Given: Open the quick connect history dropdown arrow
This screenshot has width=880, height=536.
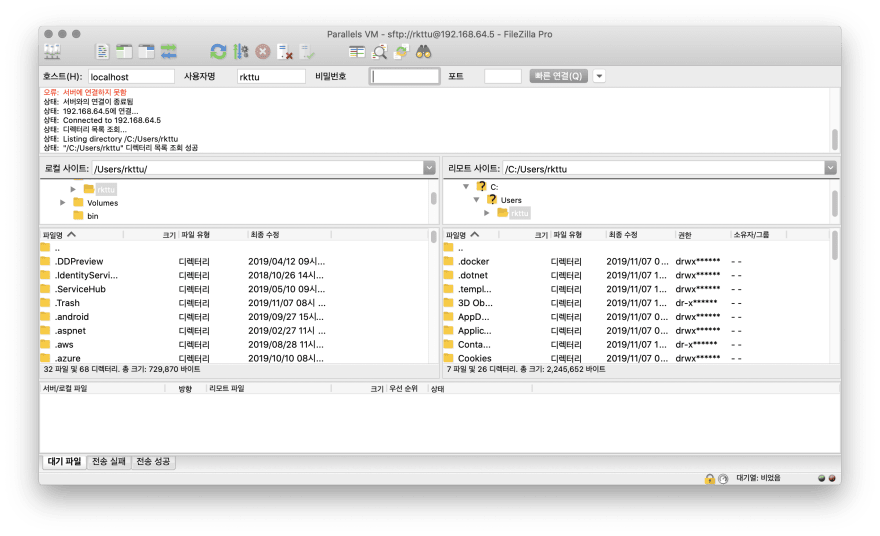Looking at the screenshot, I should pyautogui.click(x=599, y=76).
